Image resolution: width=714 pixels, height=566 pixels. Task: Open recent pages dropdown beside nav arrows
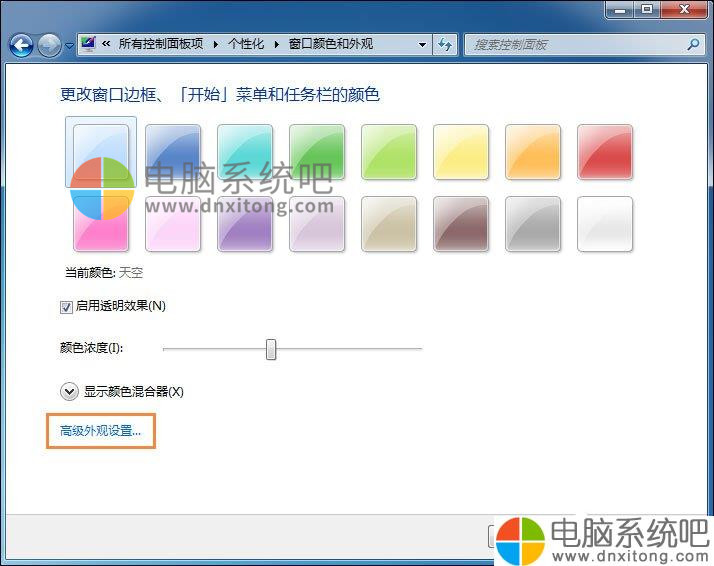click(69, 46)
